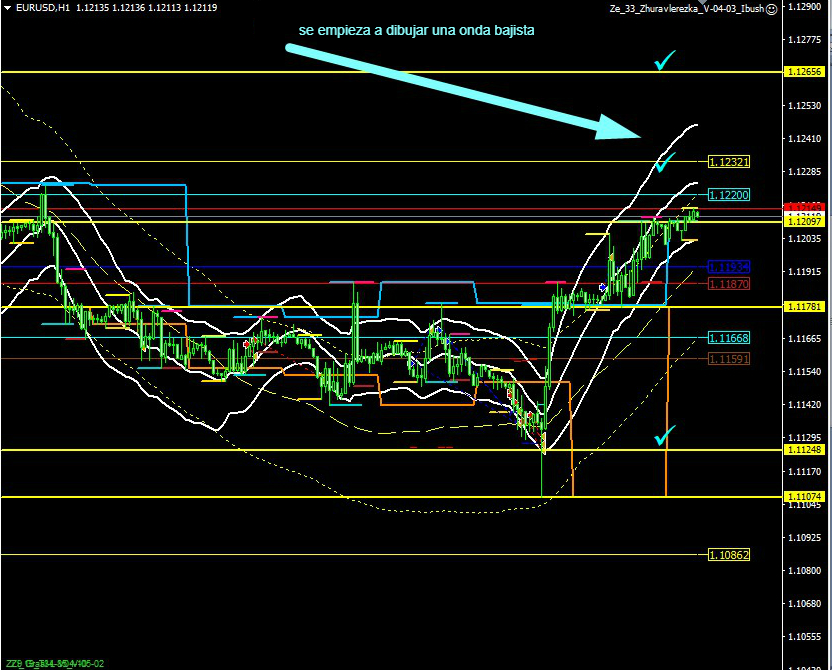This screenshot has width=832, height=670.
Task: Select the blue 1.11924 price label
Action: 729,267
